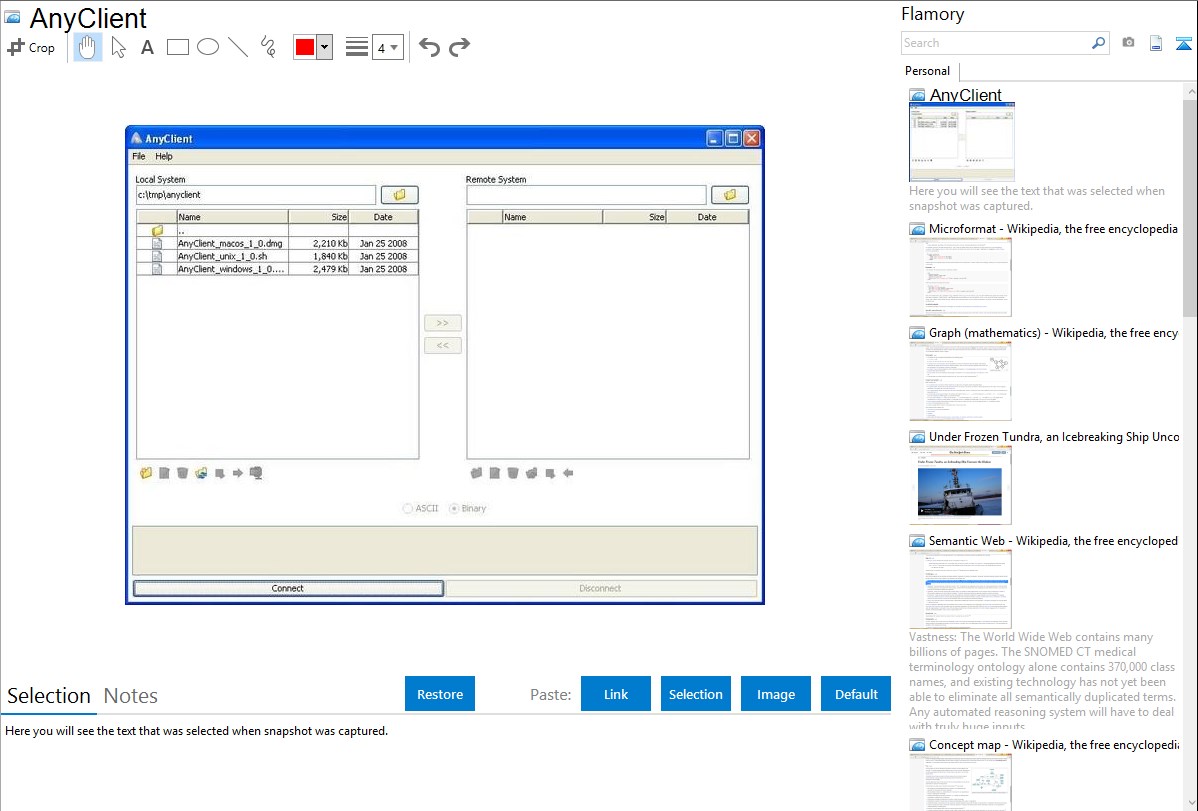The image size is (1198, 811).
Task: Click the trash icon under the local file list
Action: click(183, 473)
